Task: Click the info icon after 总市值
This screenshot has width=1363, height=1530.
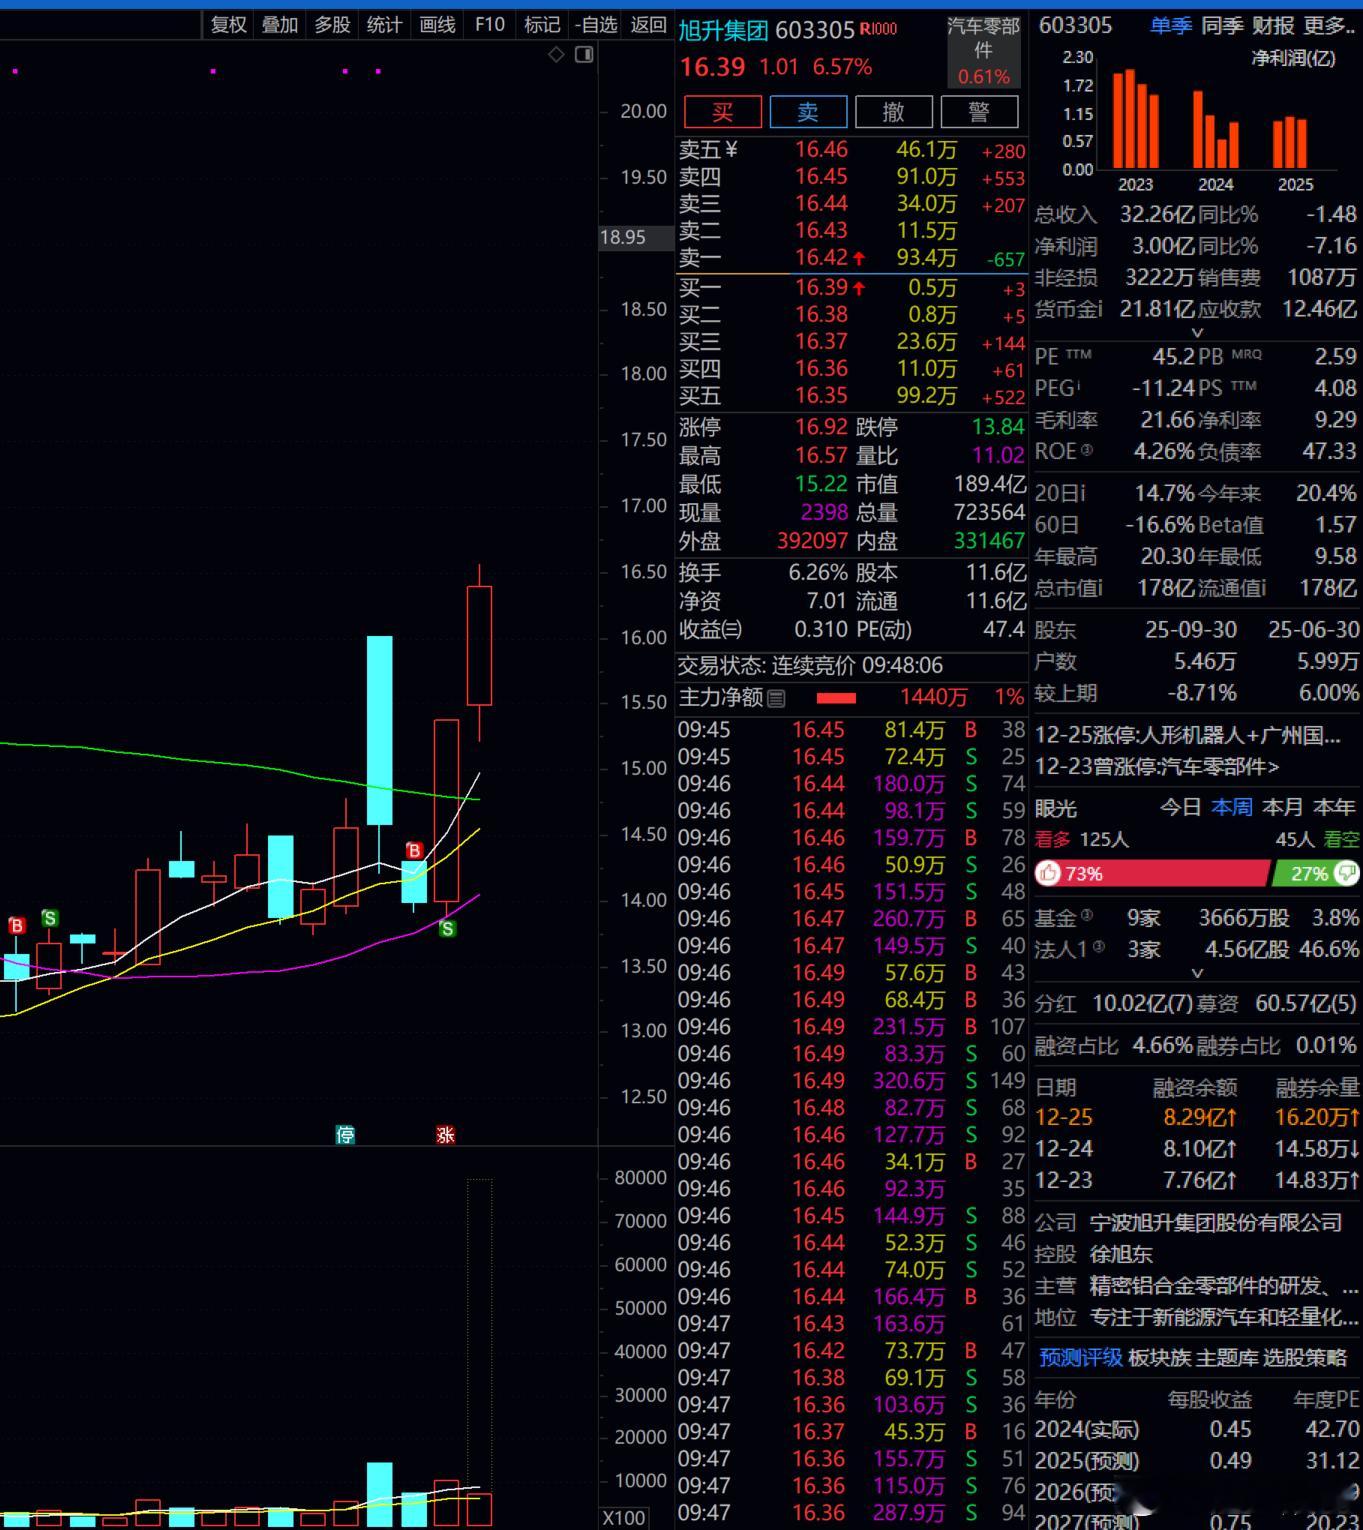Action: click(x=1099, y=588)
